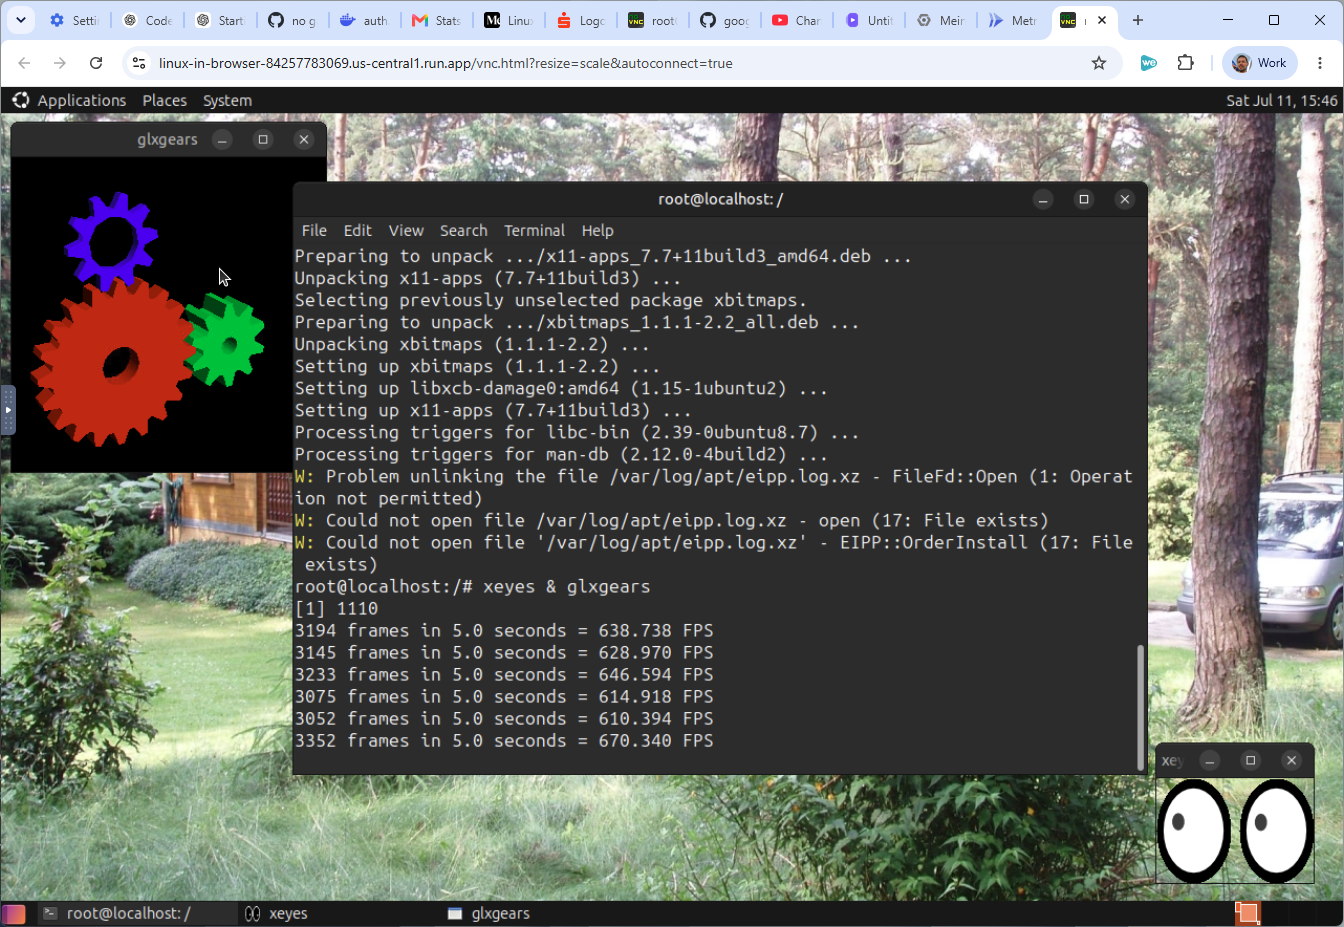1344x927 pixels.
Task: Minimize the root@localhost terminal window
Action: pyautogui.click(x=1043, y=199)
